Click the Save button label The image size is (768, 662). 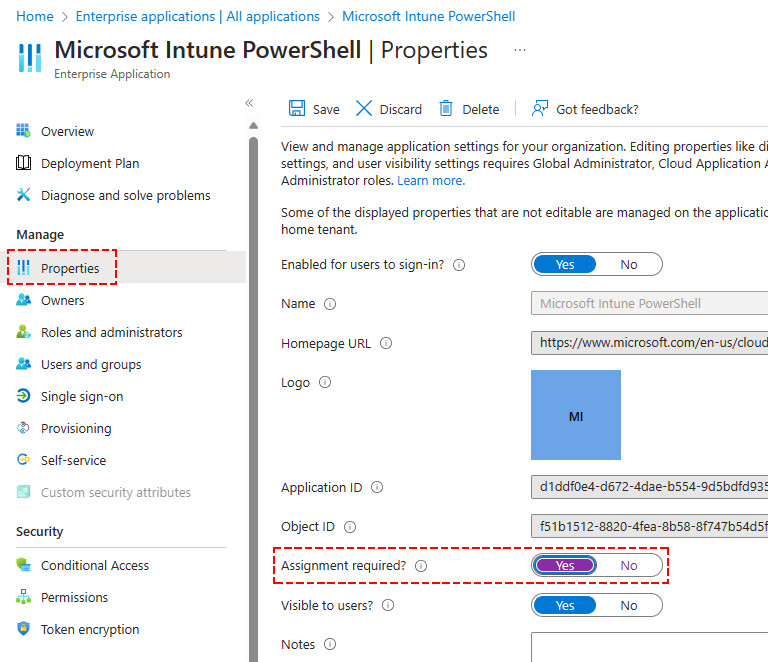tap(326, 109)
